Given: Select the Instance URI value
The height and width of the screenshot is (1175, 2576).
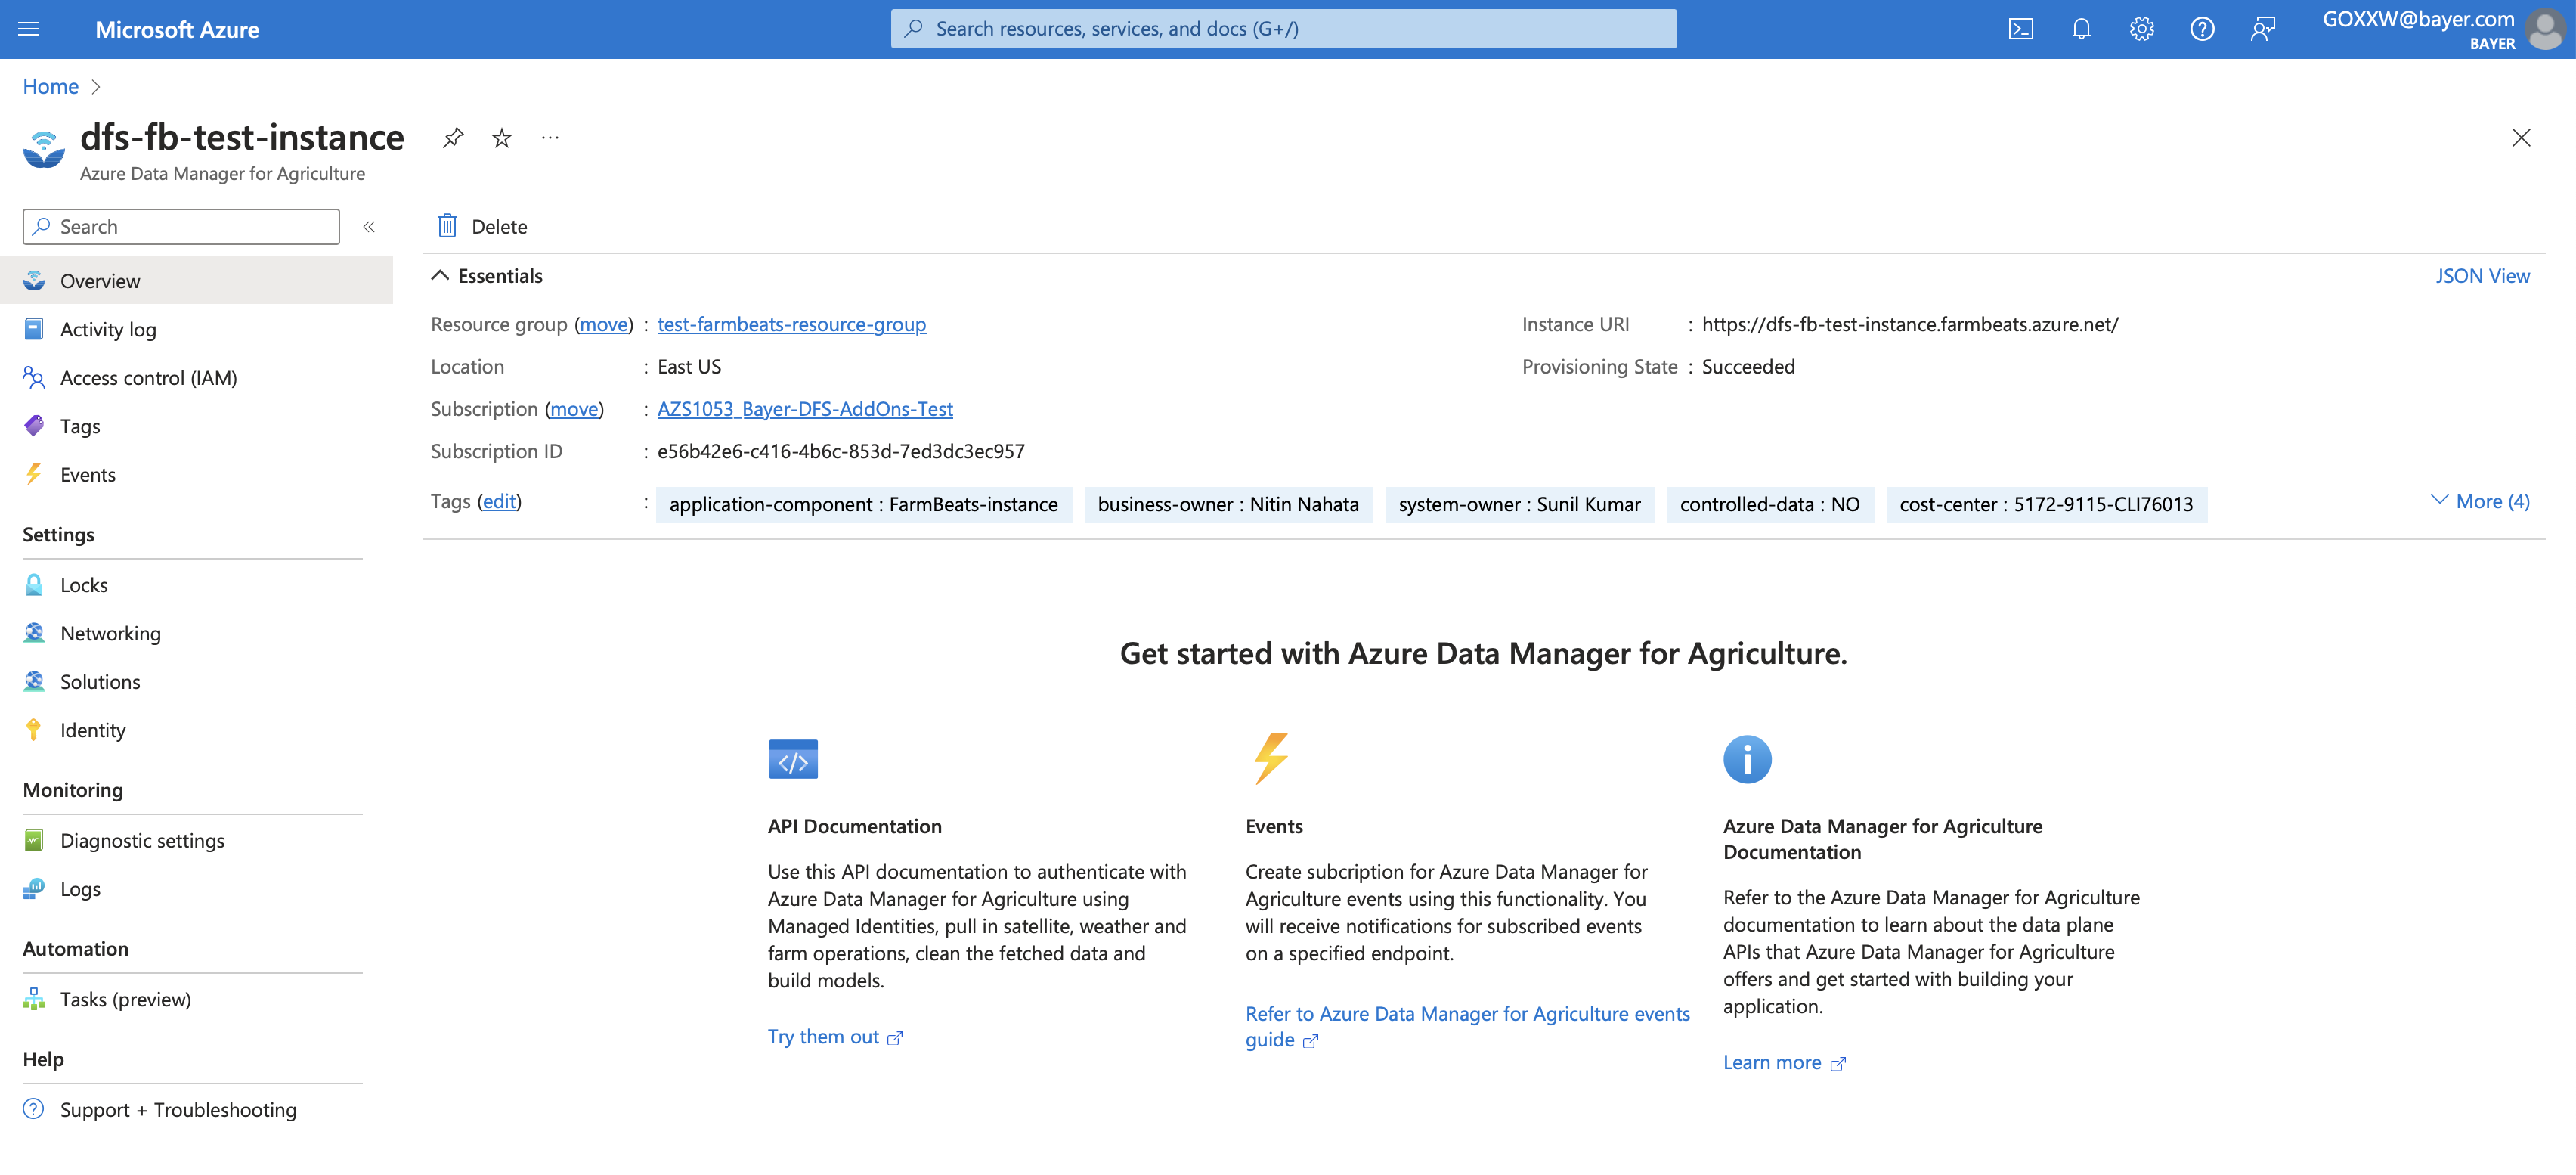Looking at the screenshot, I should [1909, 324].
